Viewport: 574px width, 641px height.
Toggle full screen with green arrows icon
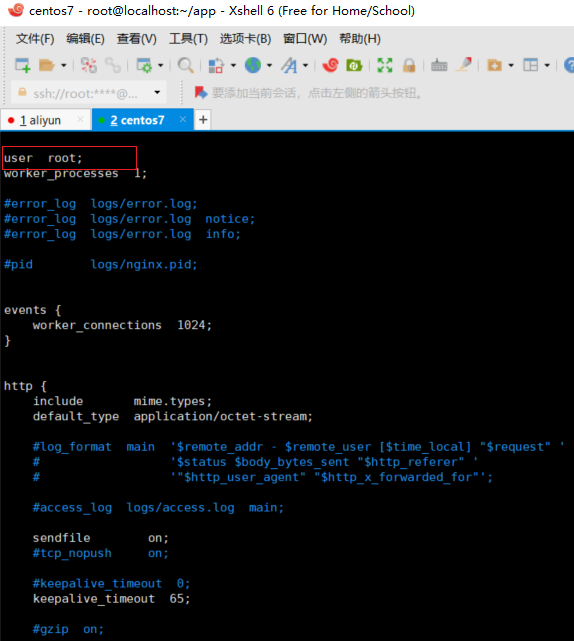(385, 65)
